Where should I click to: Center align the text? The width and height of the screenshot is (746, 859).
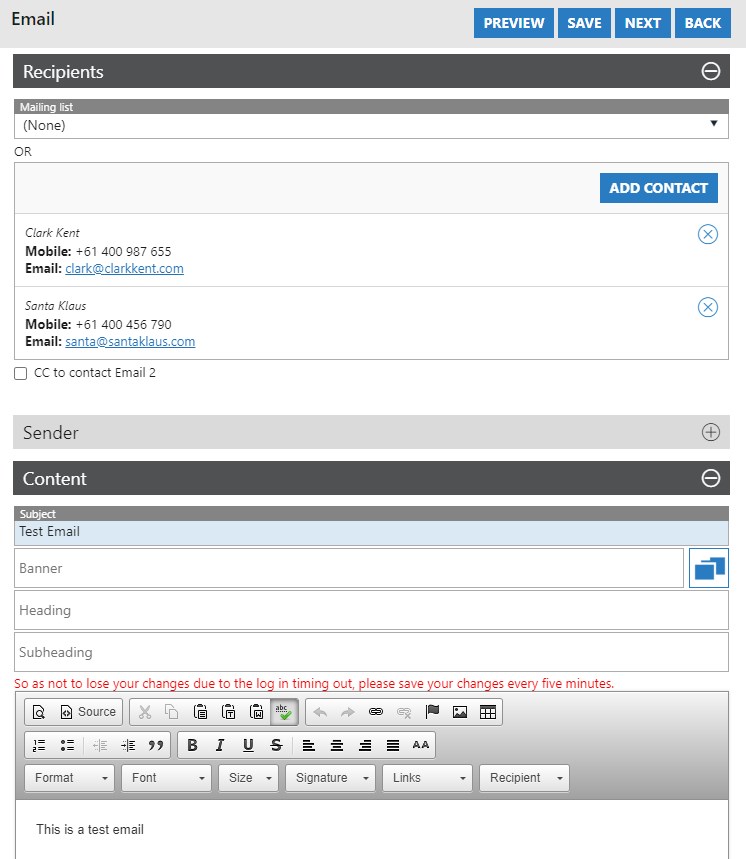337,745
